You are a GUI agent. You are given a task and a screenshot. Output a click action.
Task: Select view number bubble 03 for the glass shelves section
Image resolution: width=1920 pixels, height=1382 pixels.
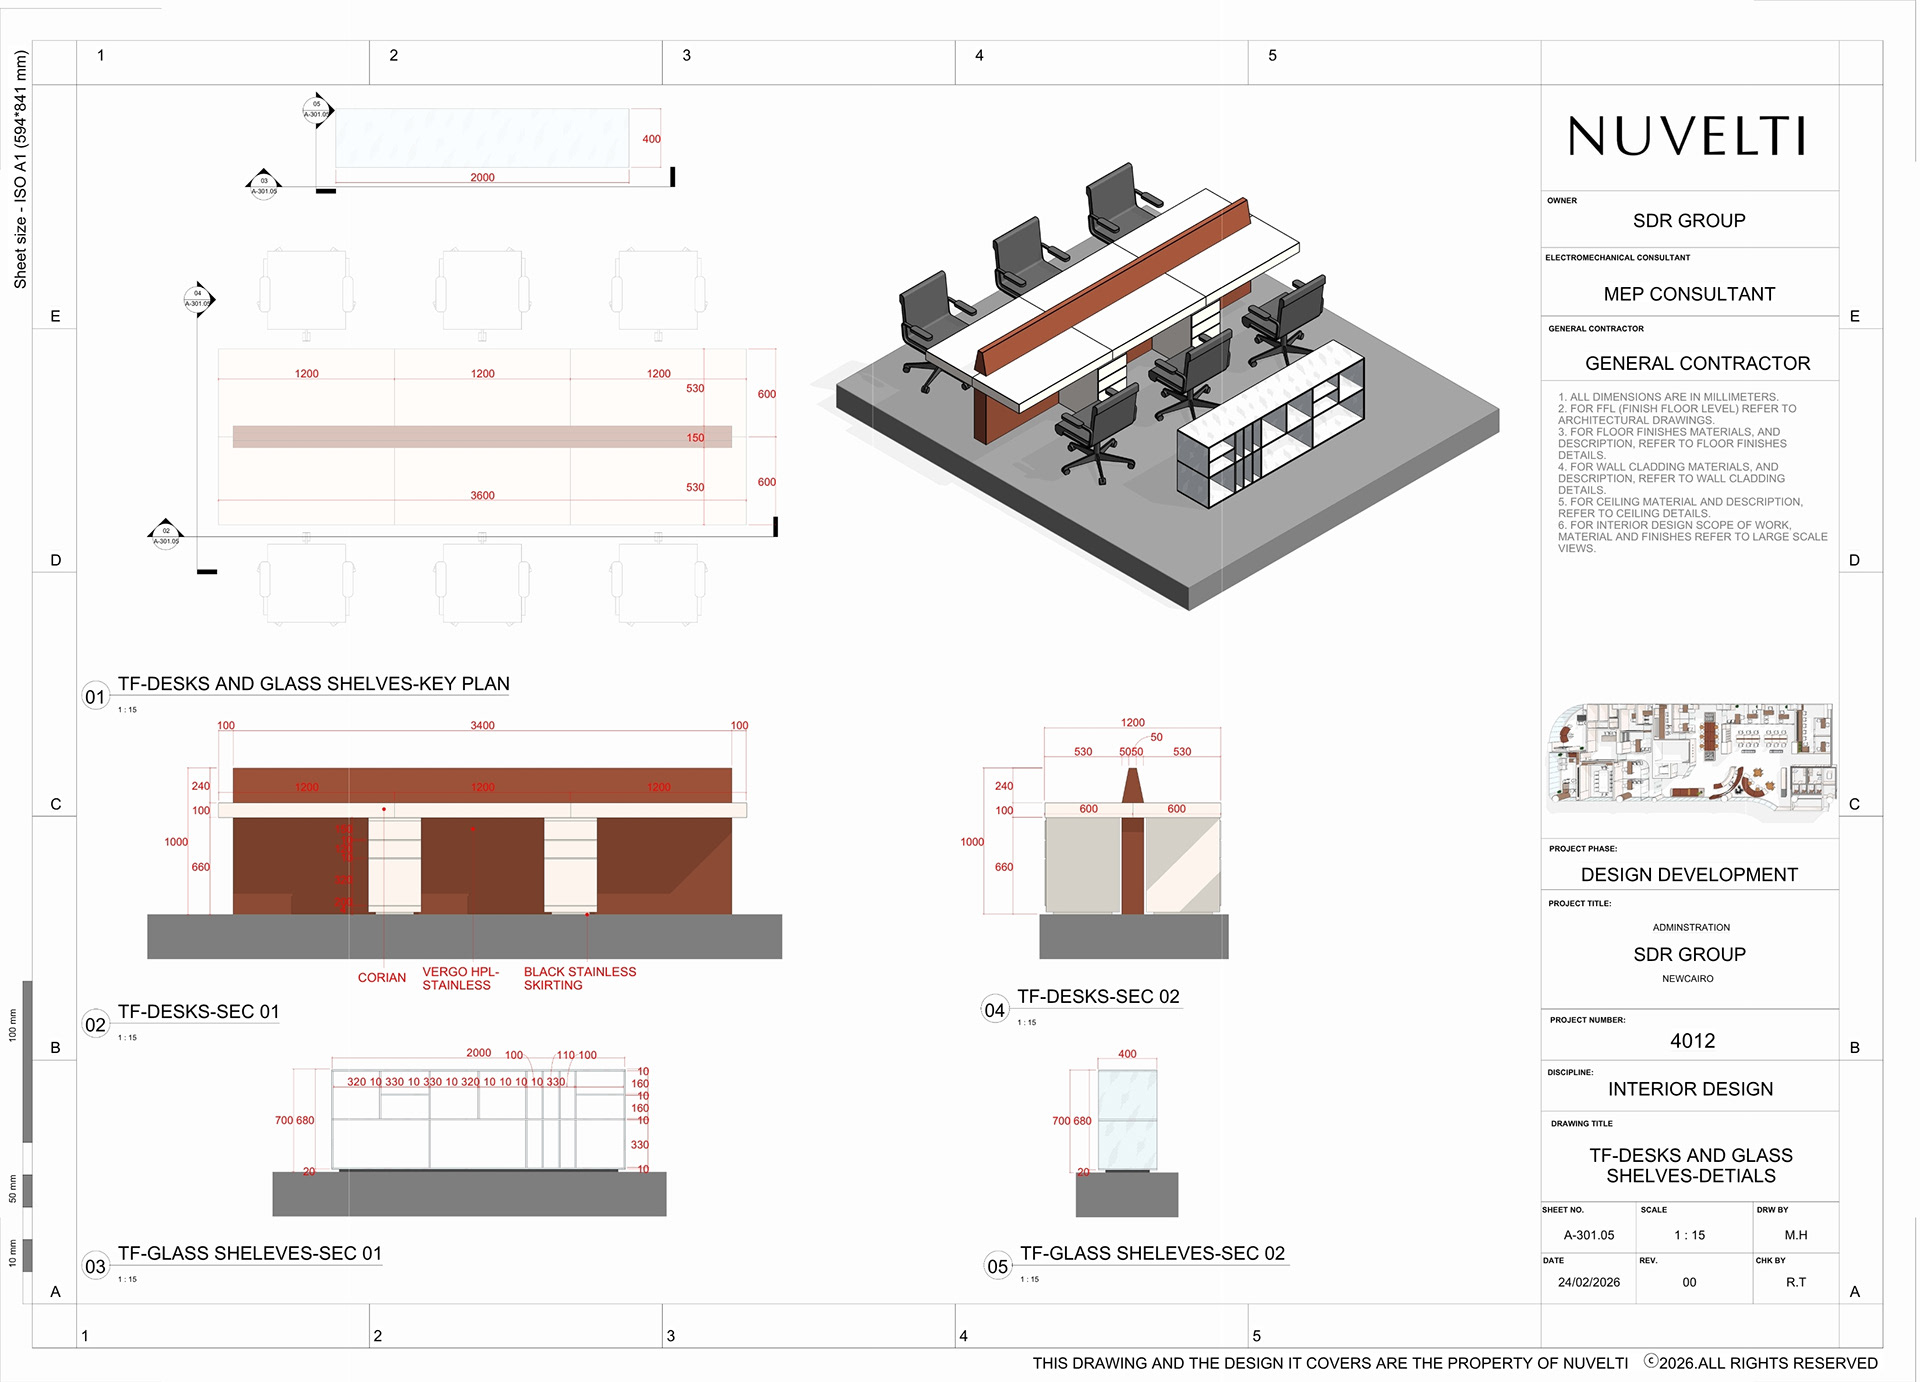95,1266
